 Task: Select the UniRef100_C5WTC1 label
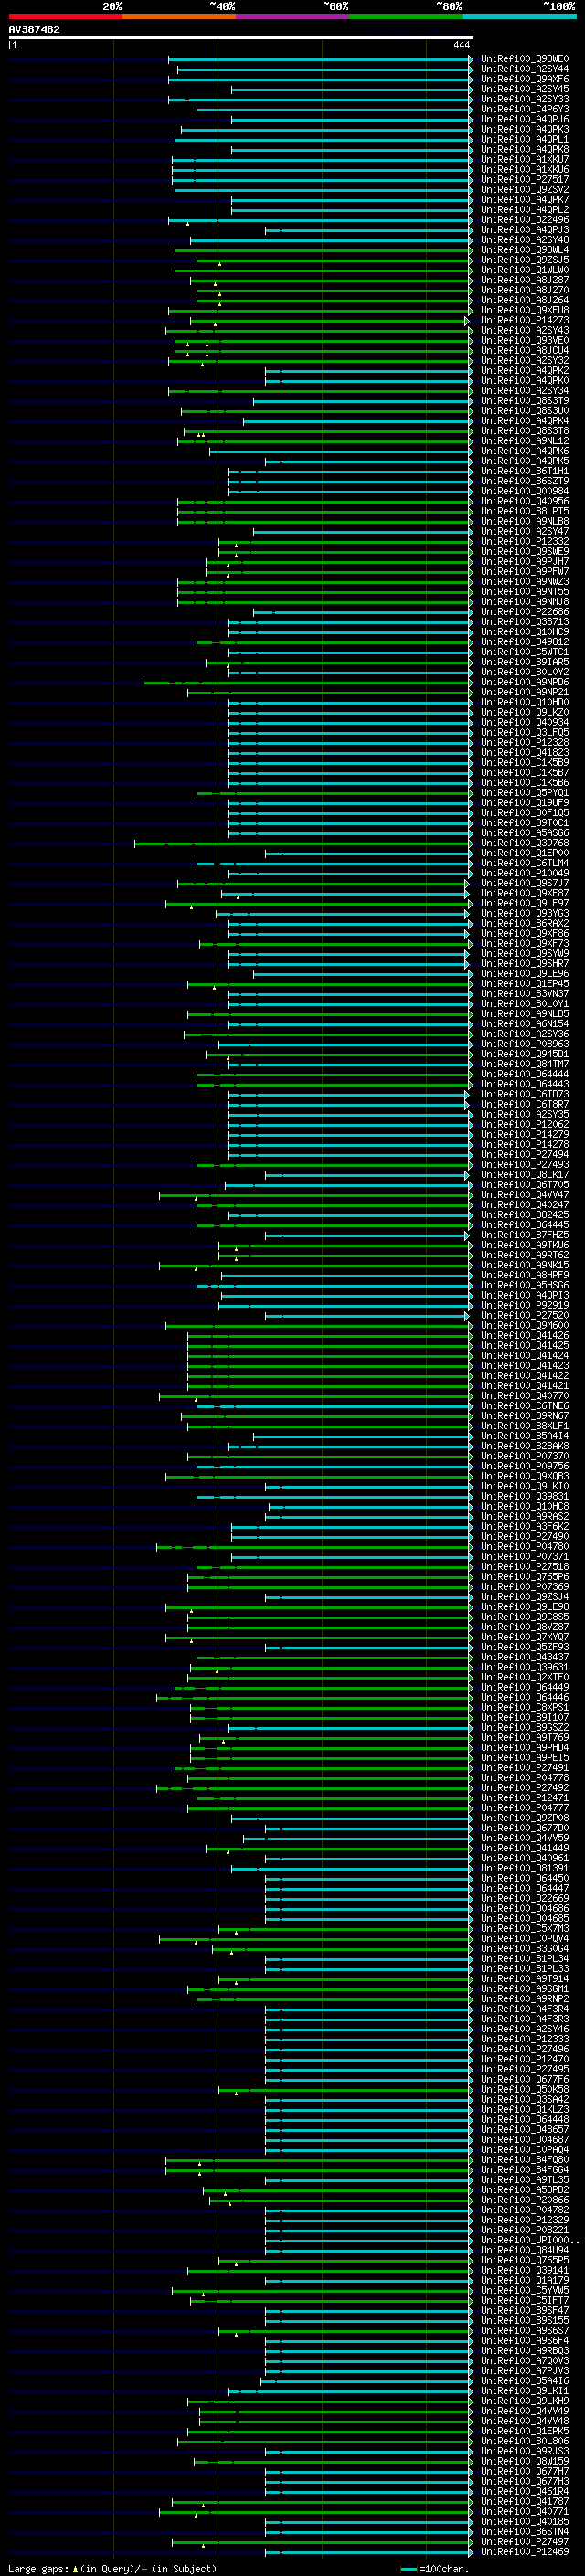pyautogui.click(x=524, y=651)
